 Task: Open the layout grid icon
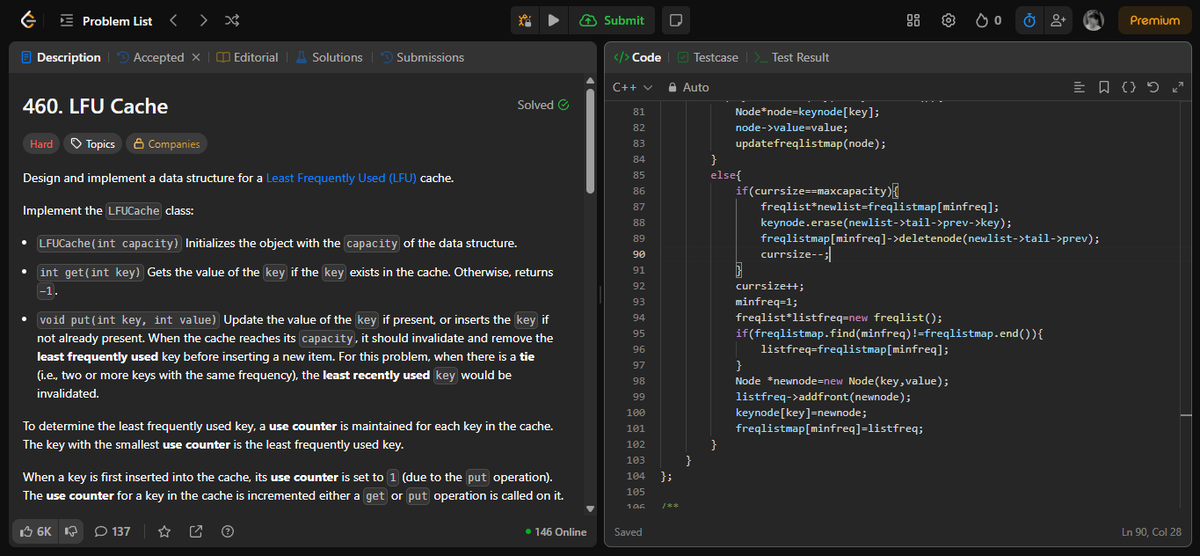[x=913, y=20]
